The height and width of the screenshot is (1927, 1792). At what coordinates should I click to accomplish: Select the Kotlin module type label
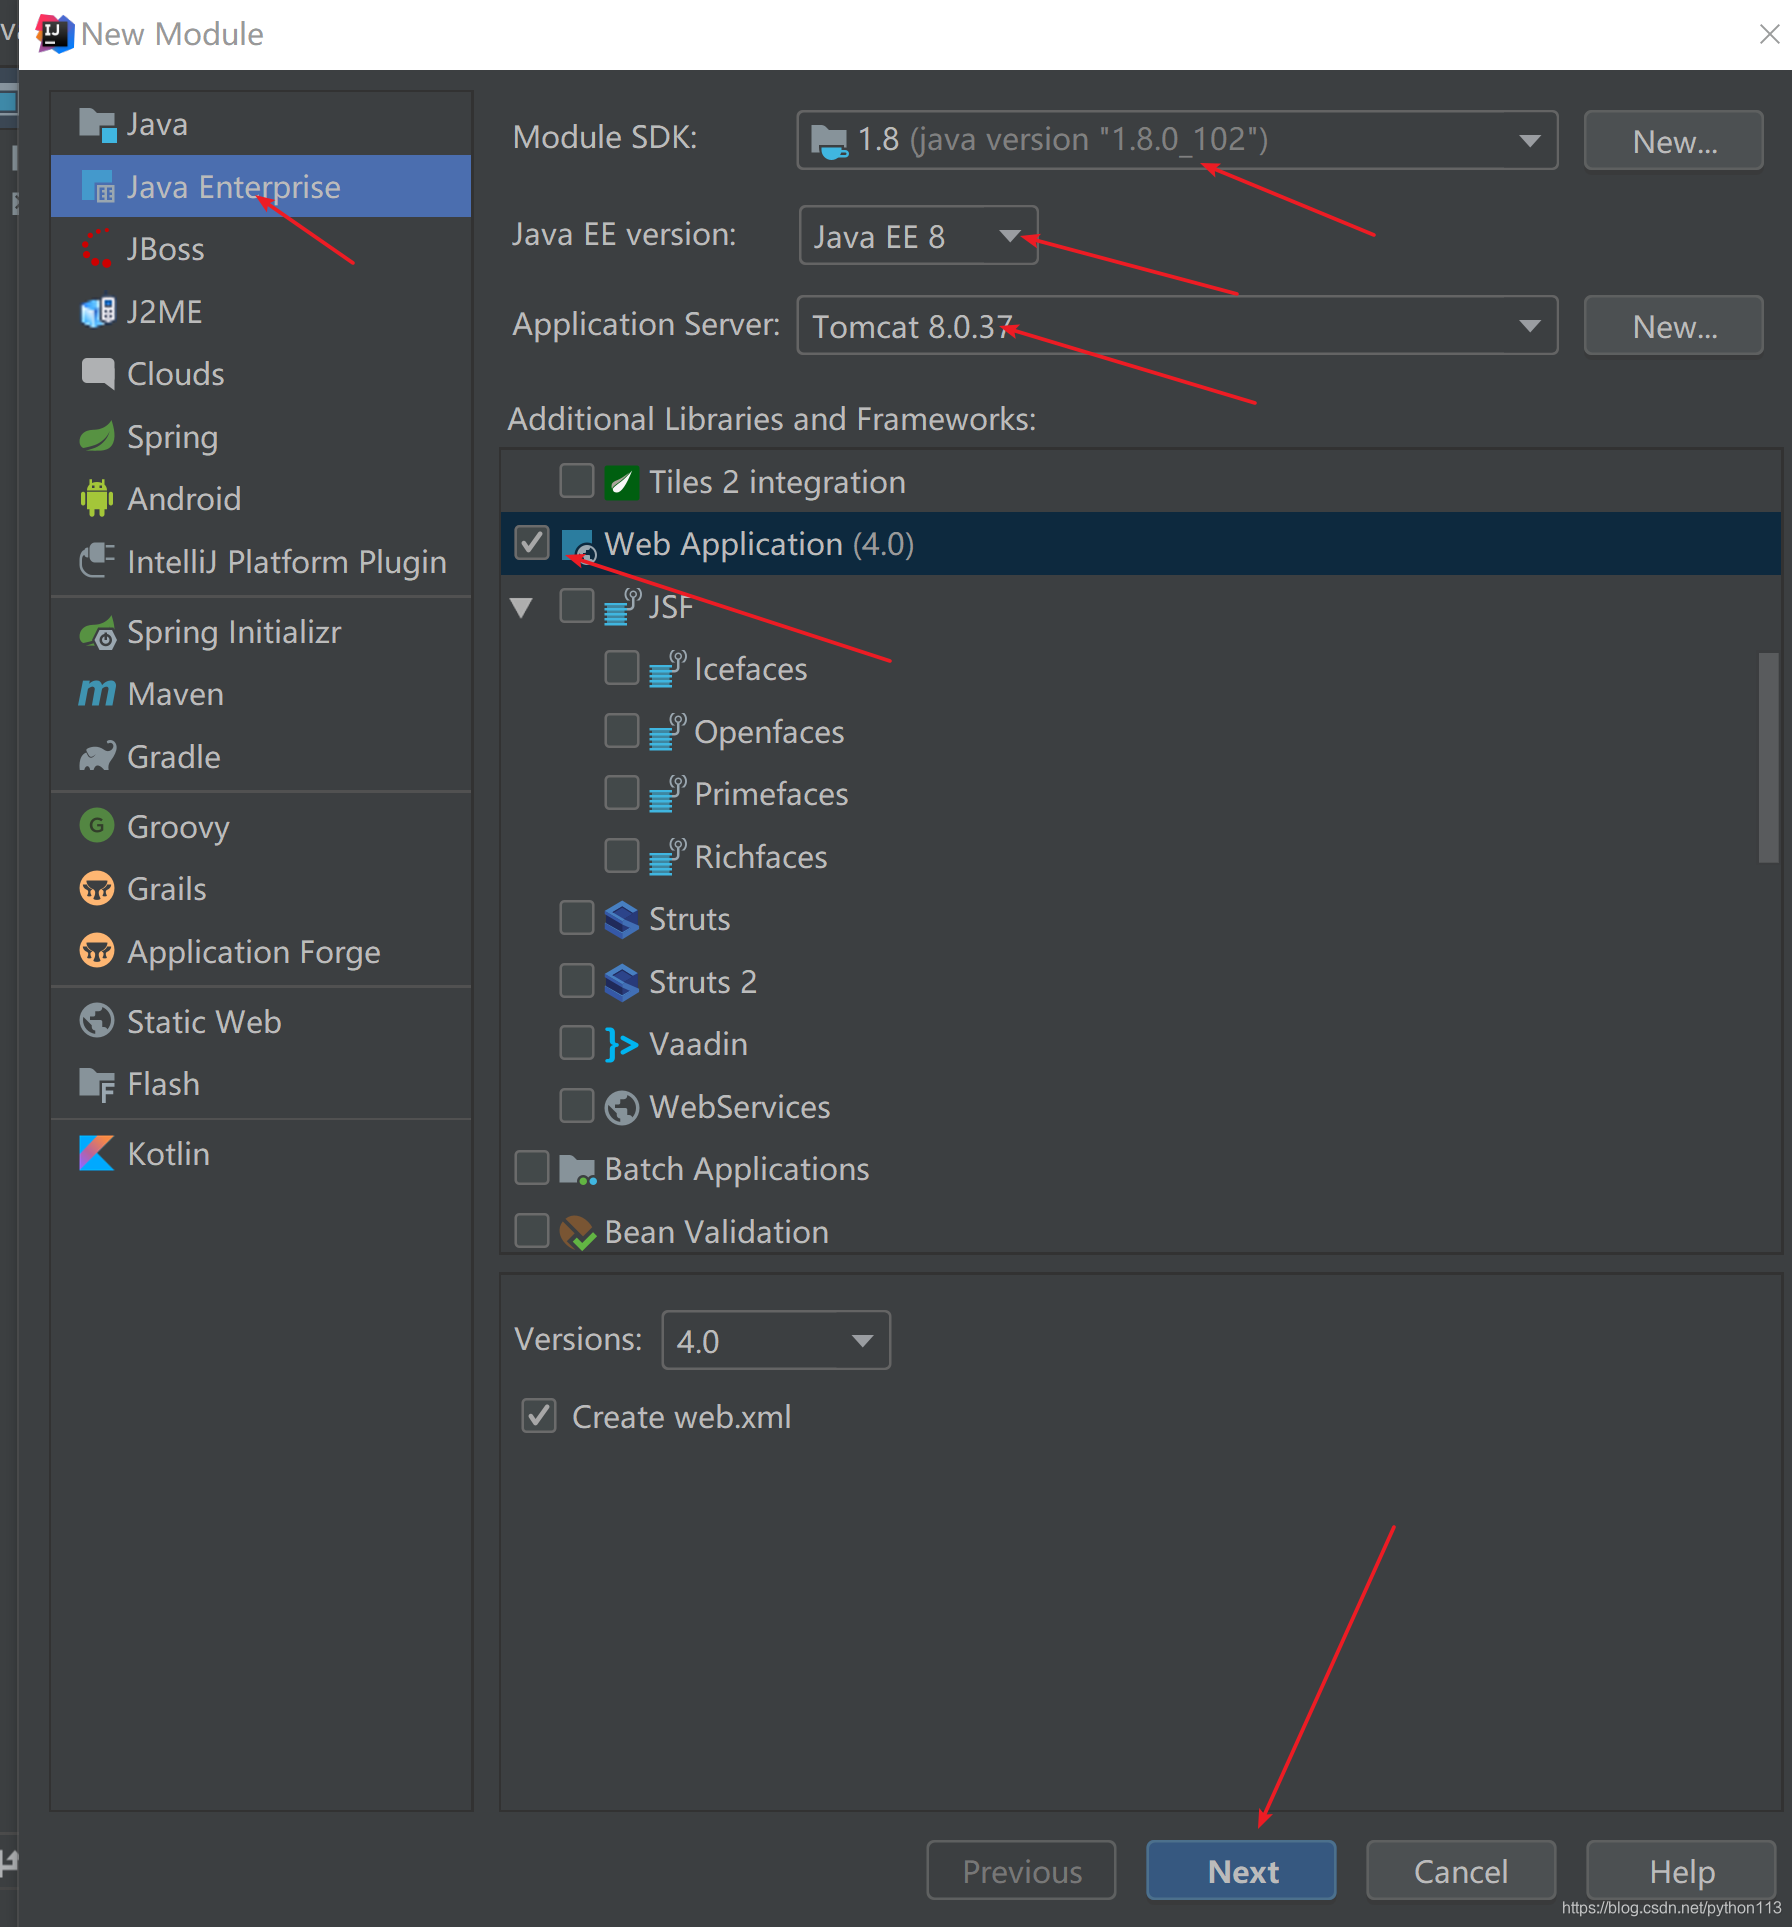168,1154
